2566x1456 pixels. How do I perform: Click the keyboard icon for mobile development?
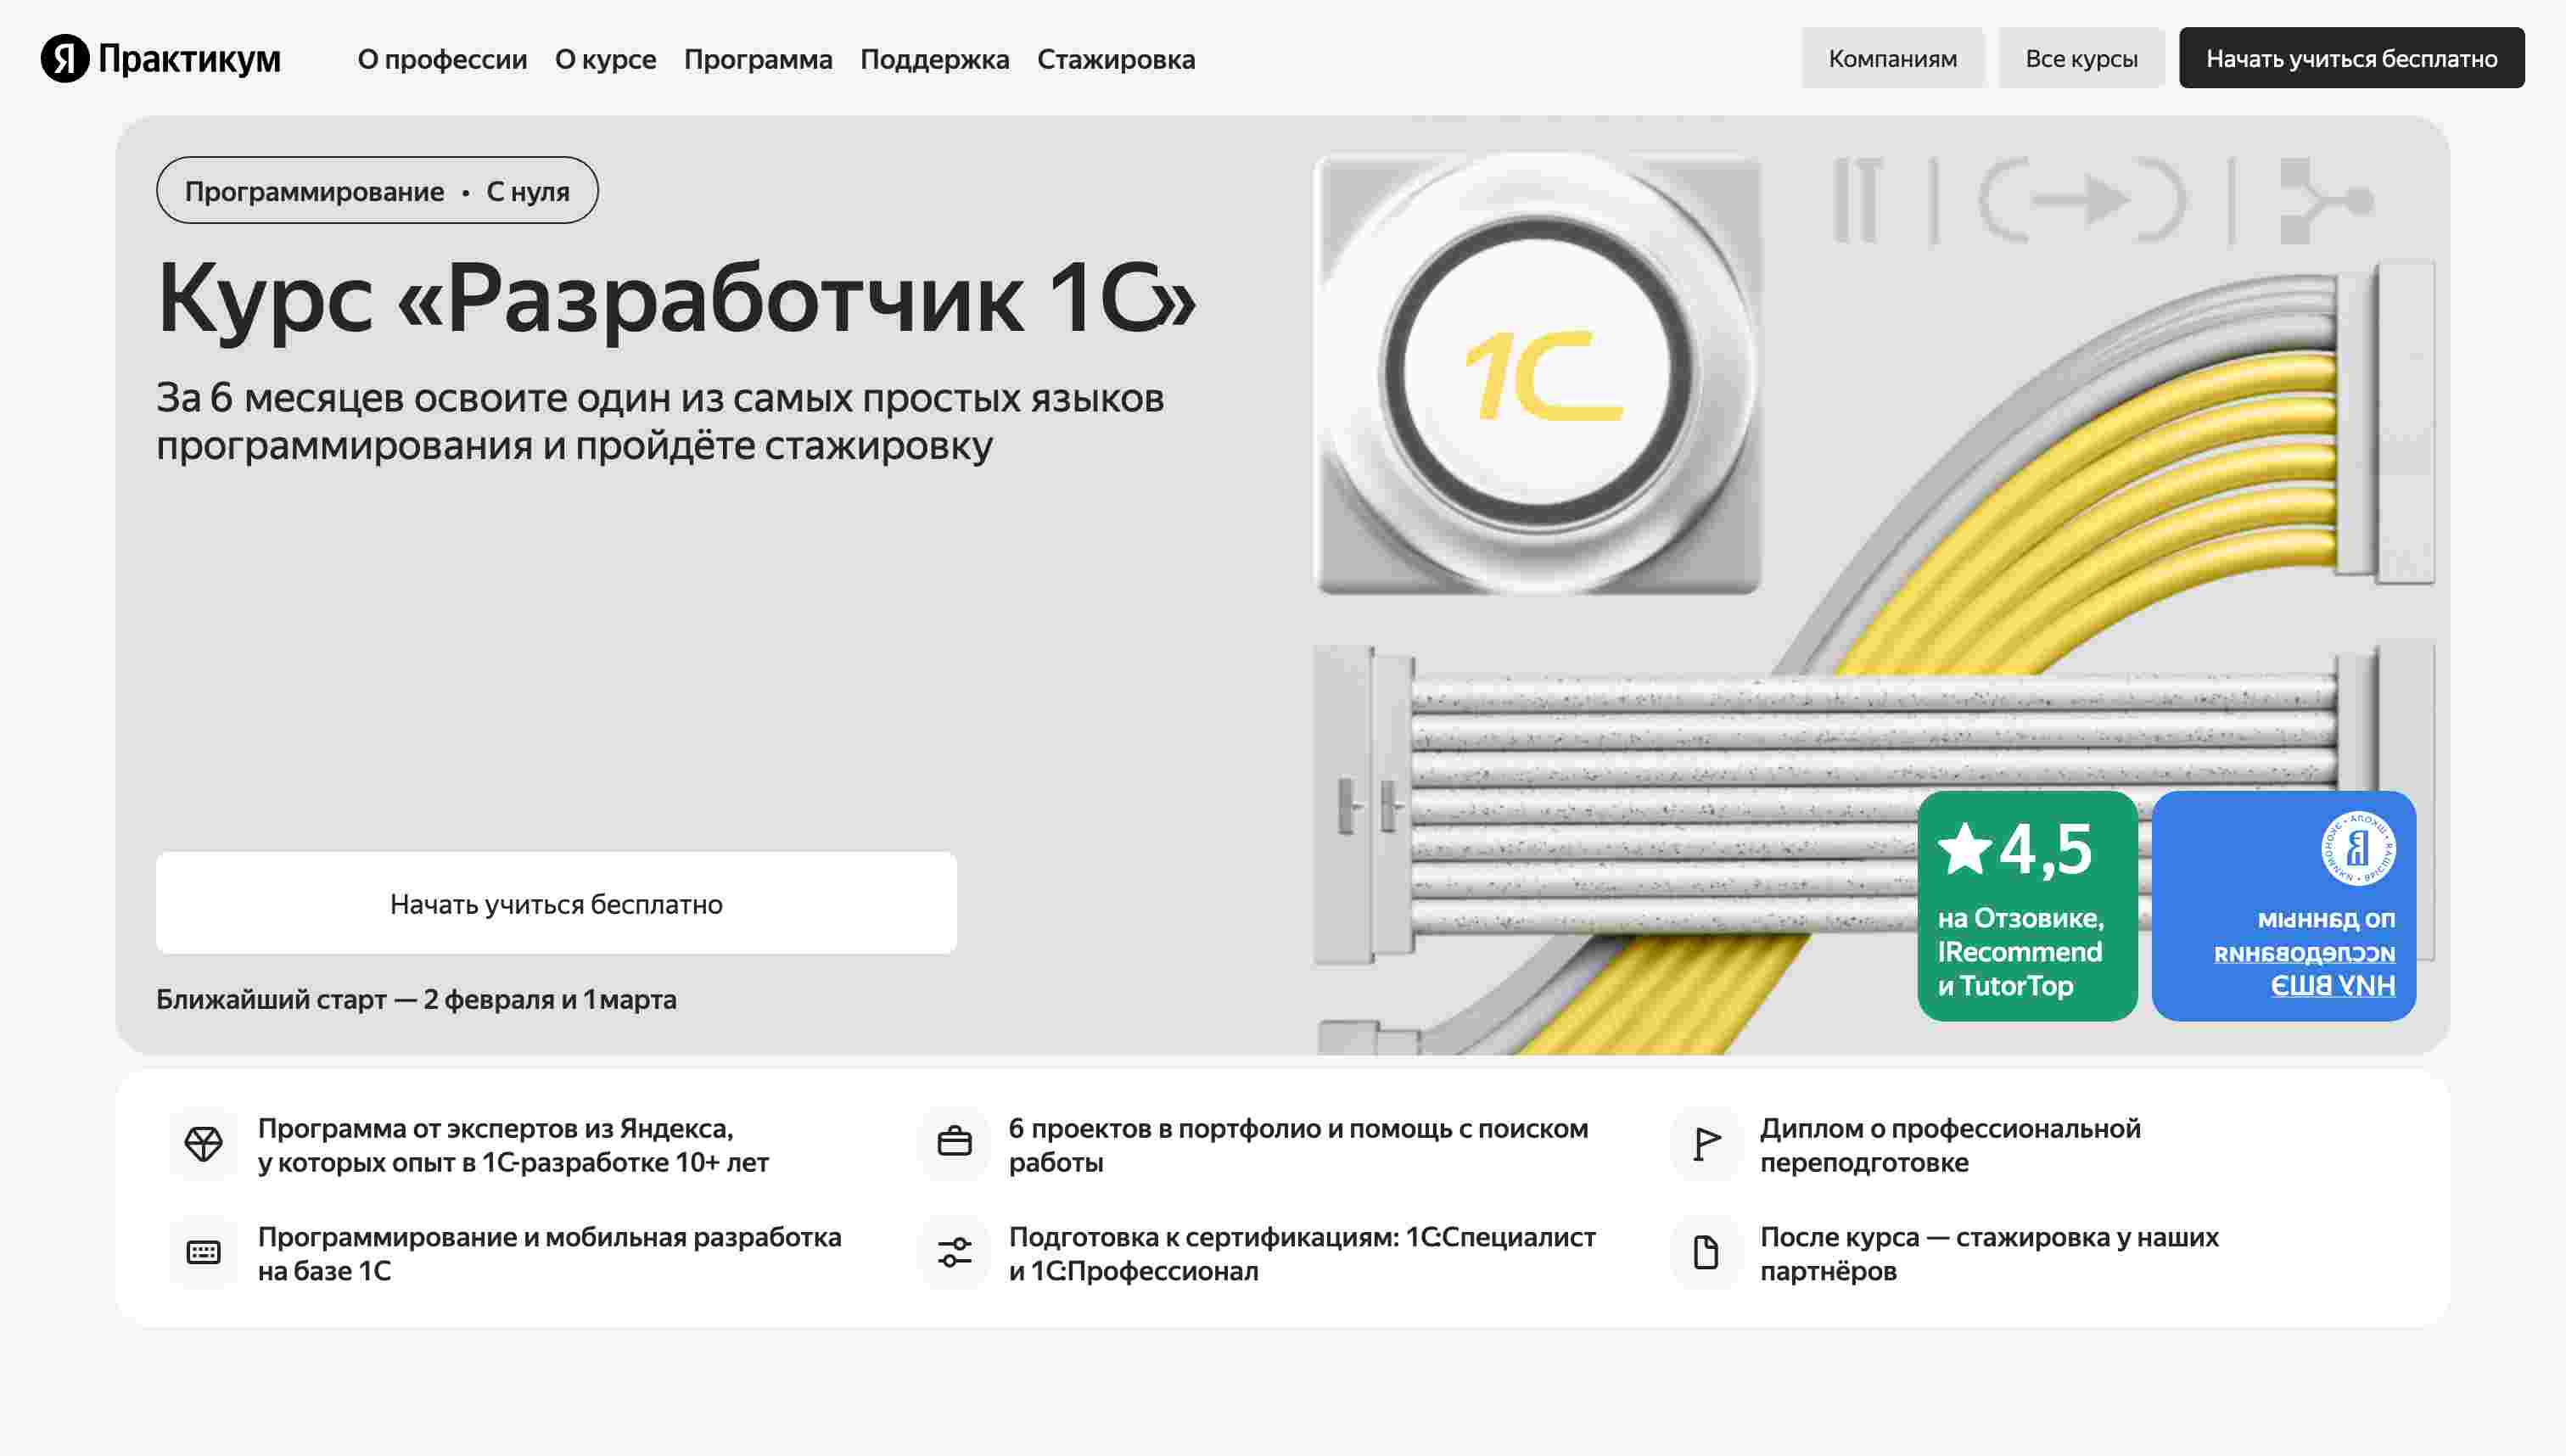(x=203, y=1252)
